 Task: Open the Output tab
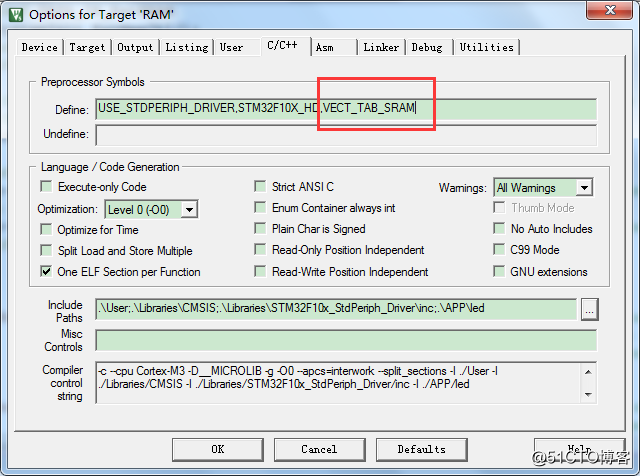[x=135, y=47]
